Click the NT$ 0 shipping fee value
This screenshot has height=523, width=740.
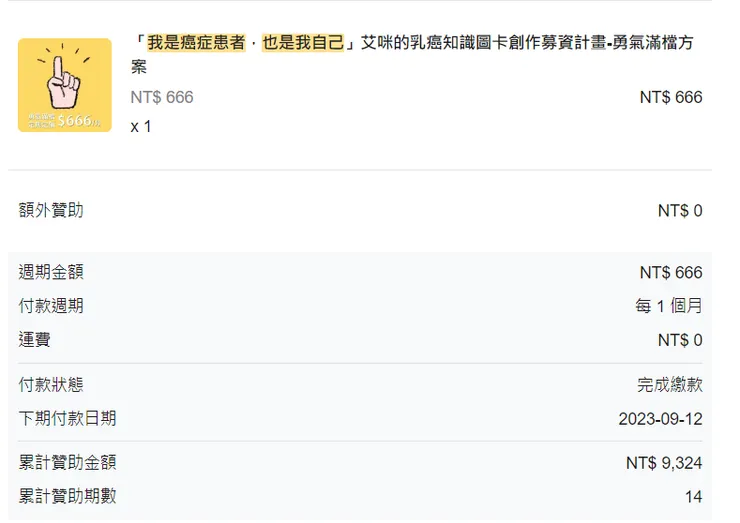pyautogui.click(x=680, y=340)
